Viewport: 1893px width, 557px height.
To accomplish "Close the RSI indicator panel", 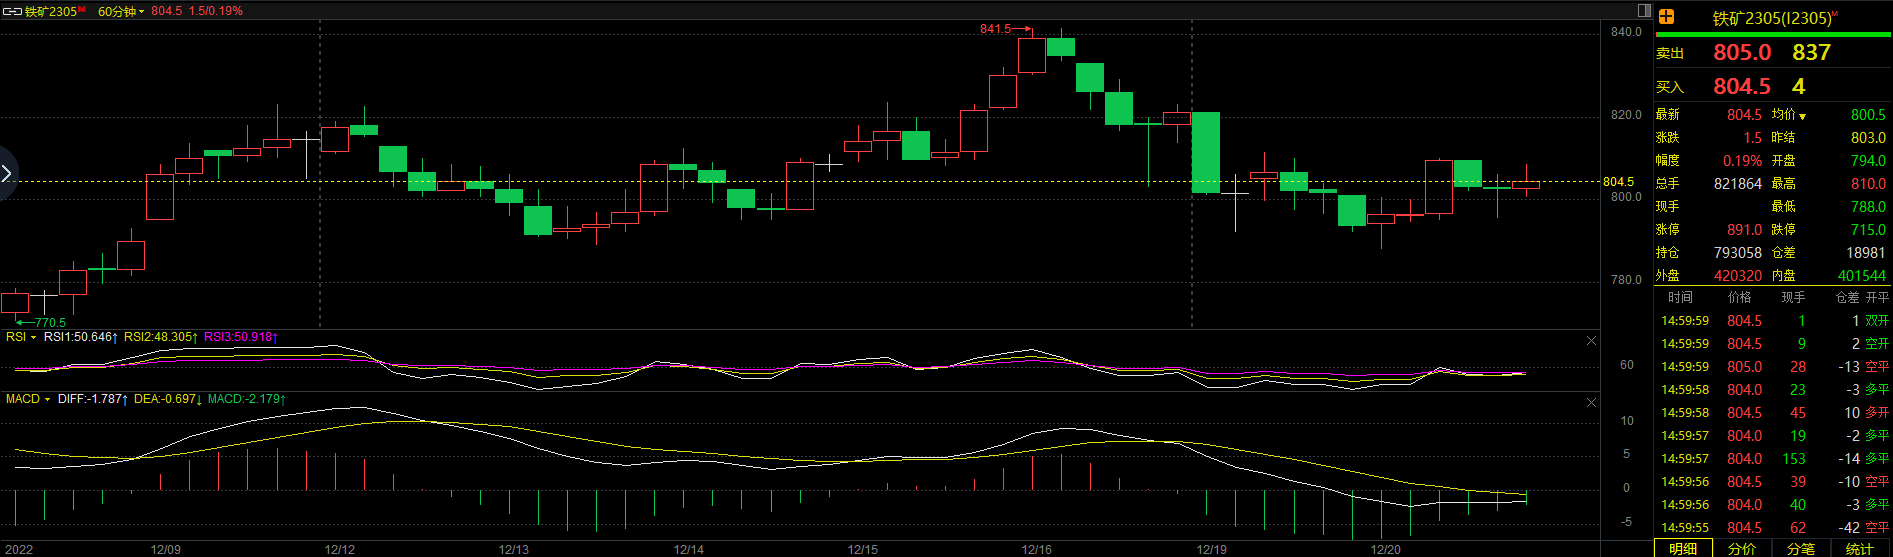I will [1592, 341].
